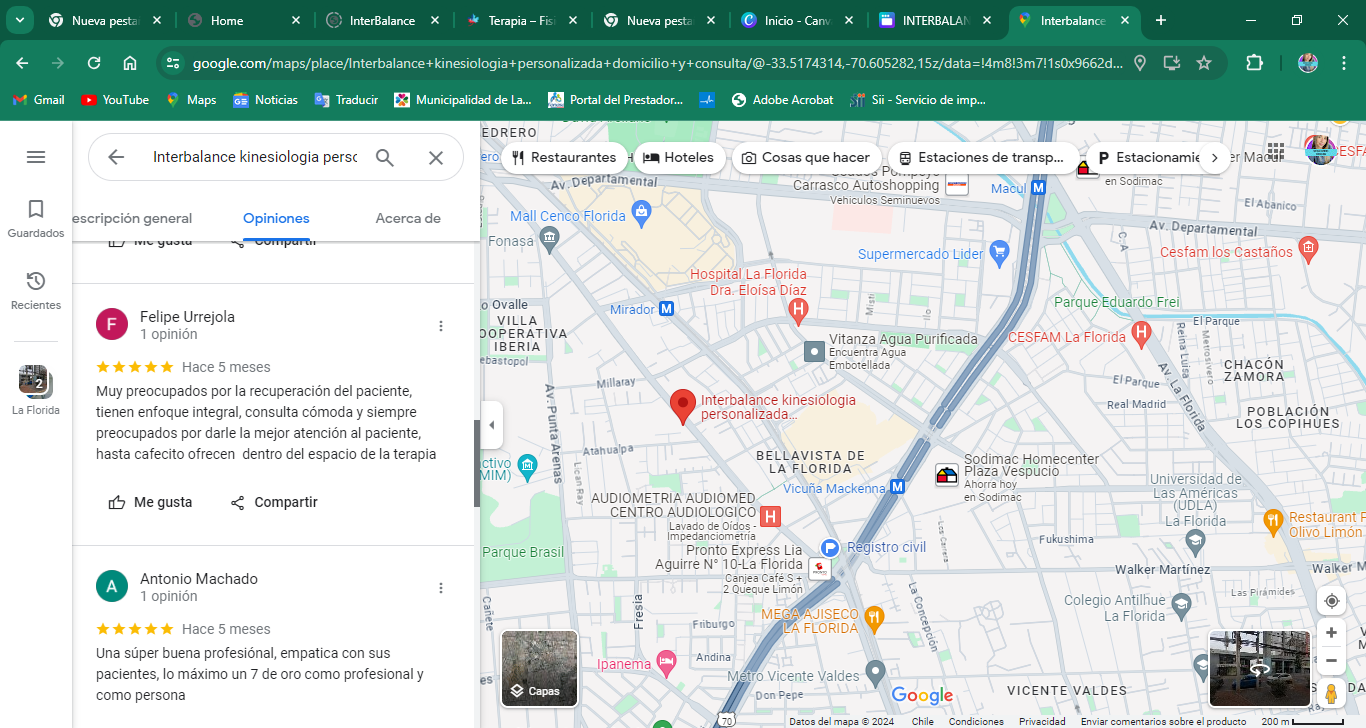Zoom out with minus button
The width and height of the screenshot is (1366, 728).
[x=1331, y=661]
